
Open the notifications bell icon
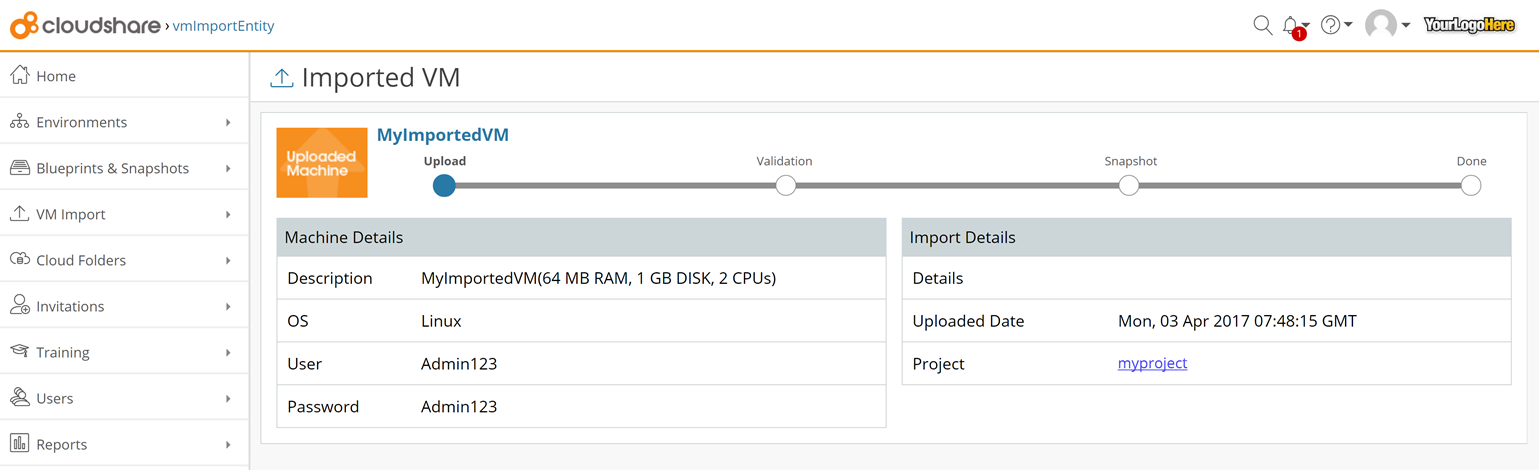(x=1290, y=24)
